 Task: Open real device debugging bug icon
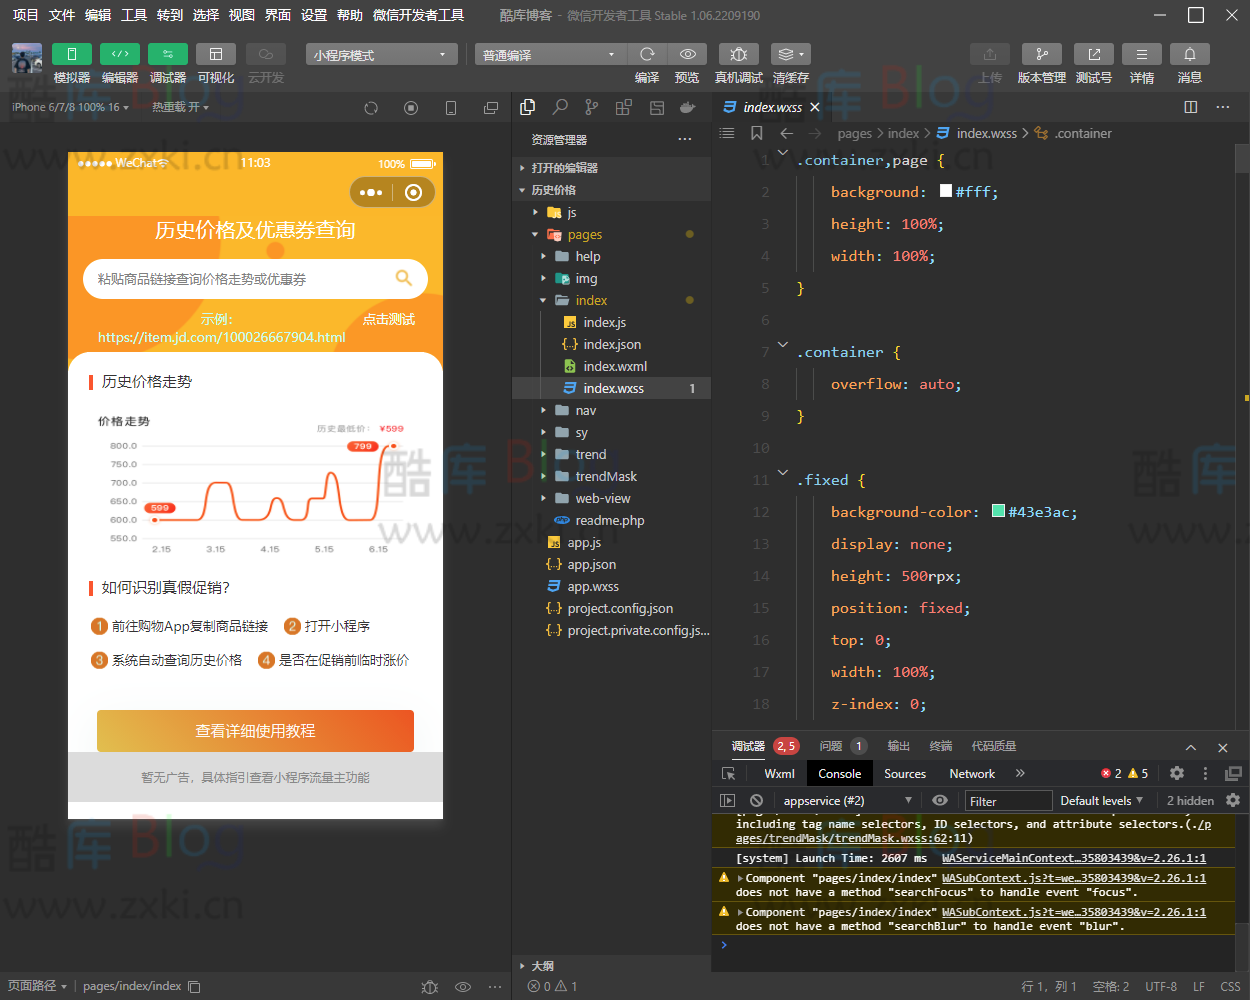pos(738,54)
